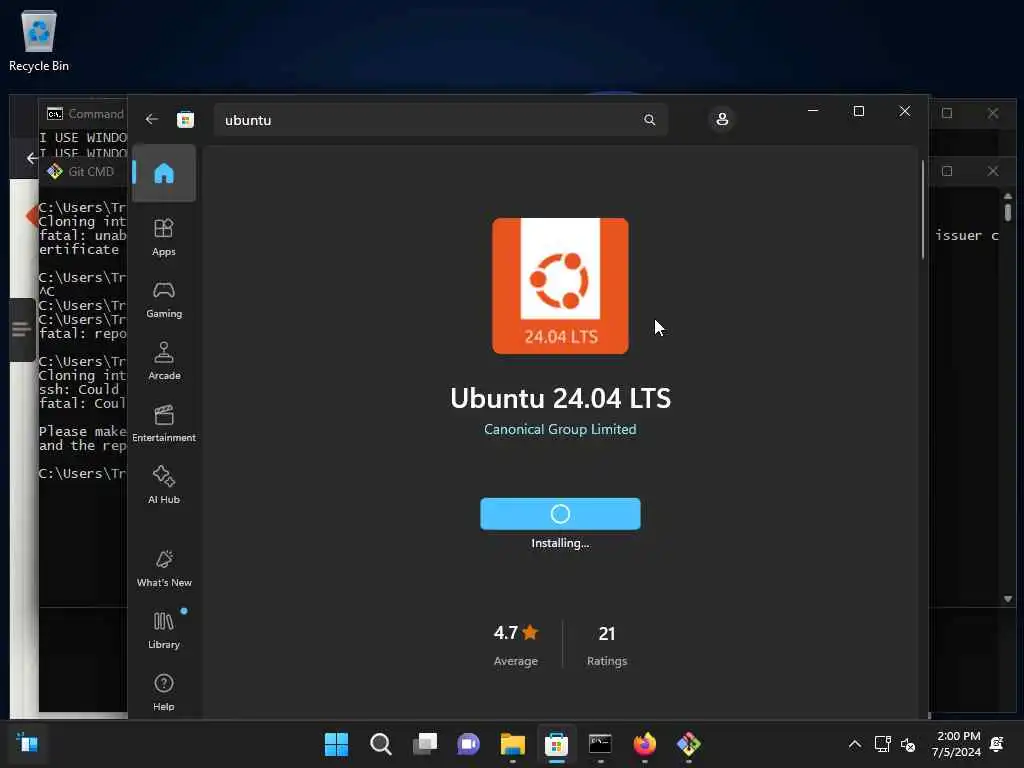Click the Git CMD window title icon
1024x768 pixels.
(x=55, y=171)
